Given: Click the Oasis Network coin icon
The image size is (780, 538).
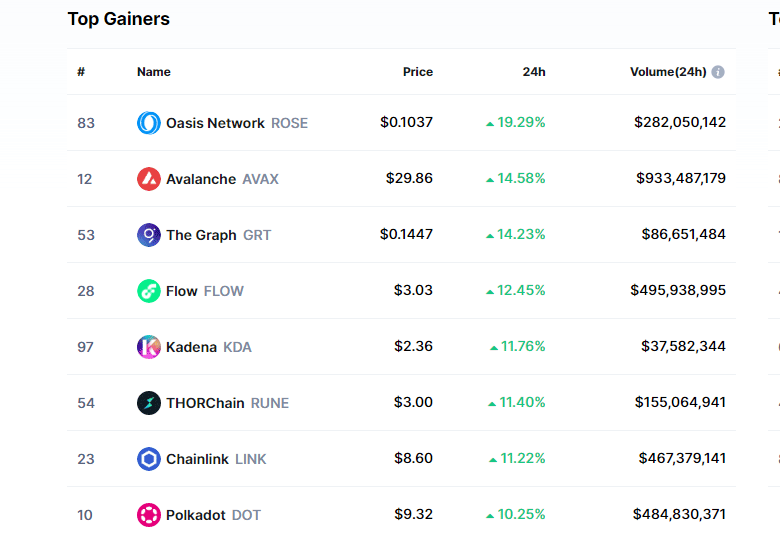Looking at the screenshot, I should (148, 123).
